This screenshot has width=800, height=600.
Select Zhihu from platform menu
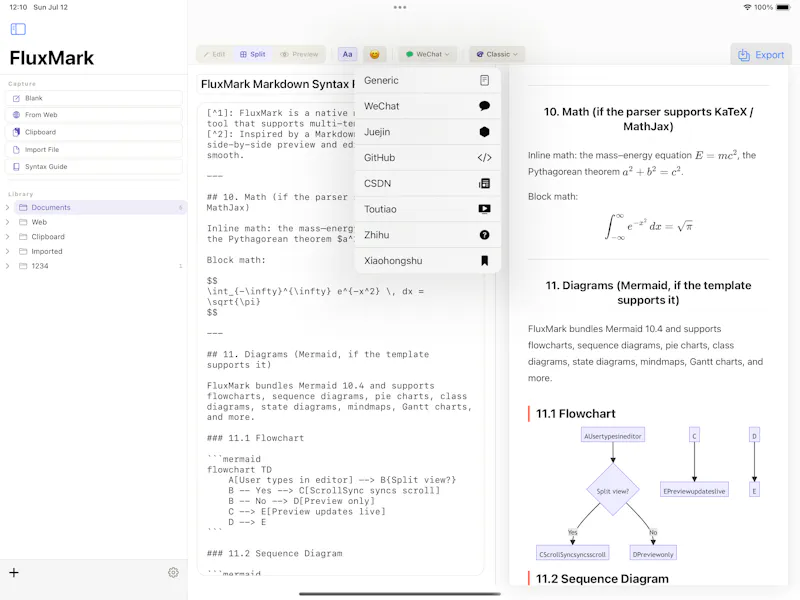click(x=427, y=235)
